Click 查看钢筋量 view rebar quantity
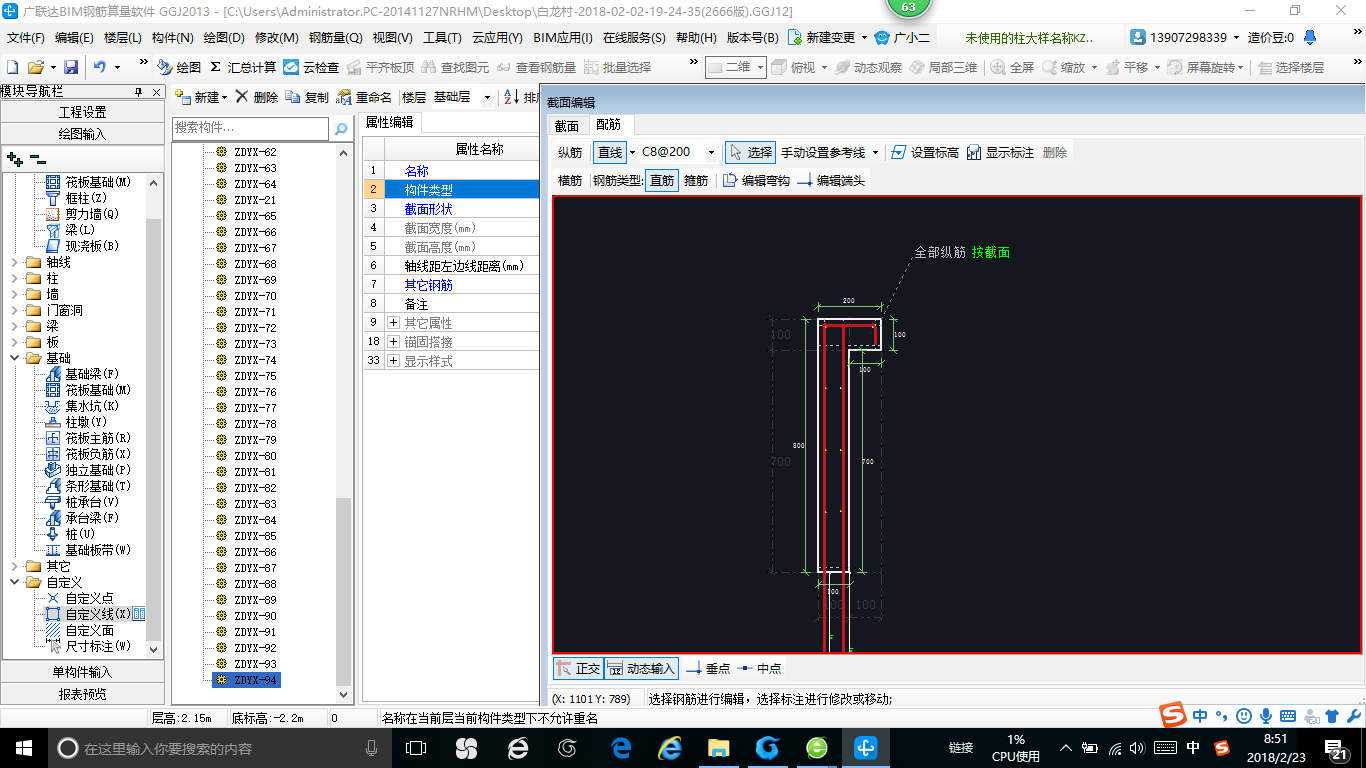The height and width of the screenshot is (768, 1366). 536,67
